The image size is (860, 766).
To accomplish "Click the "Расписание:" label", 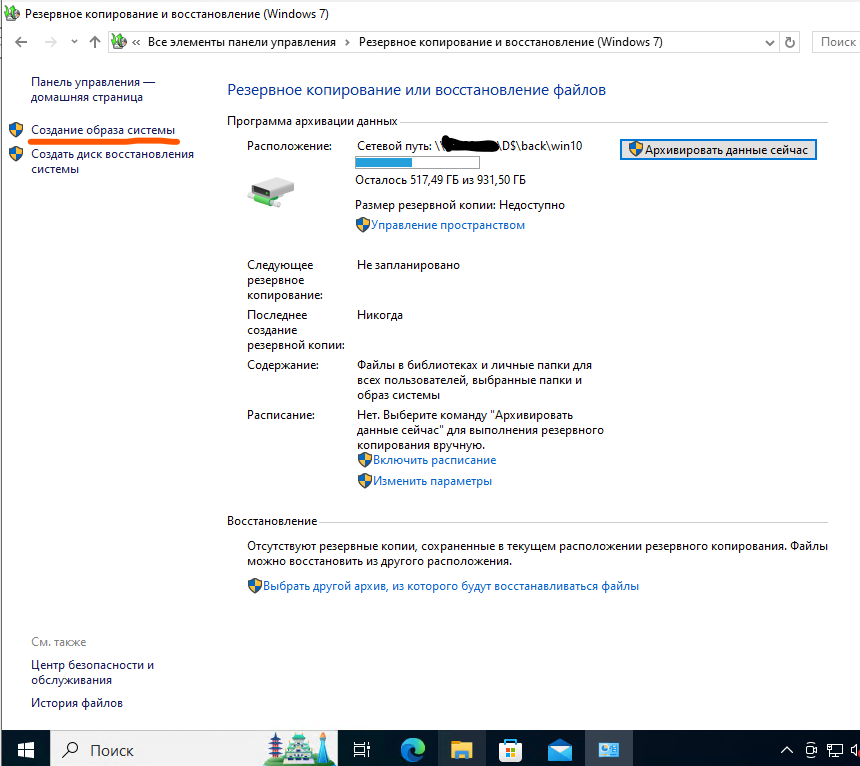I will 281,415.
